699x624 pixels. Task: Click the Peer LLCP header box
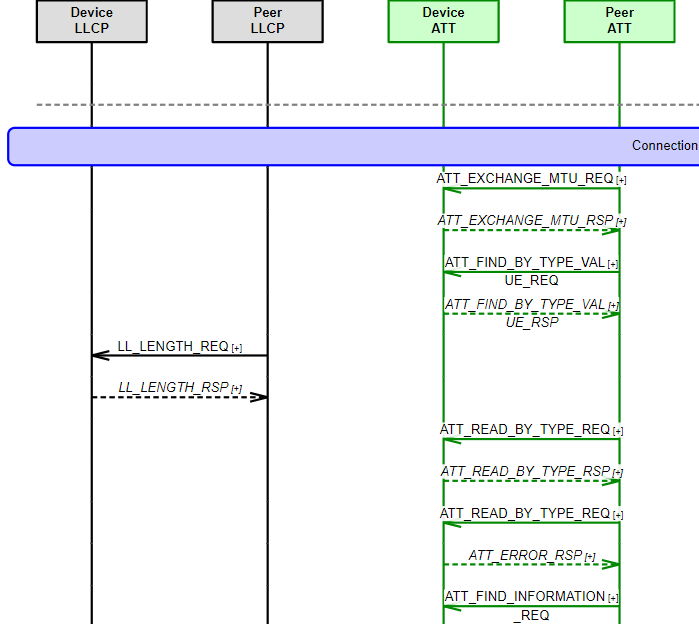267,21
